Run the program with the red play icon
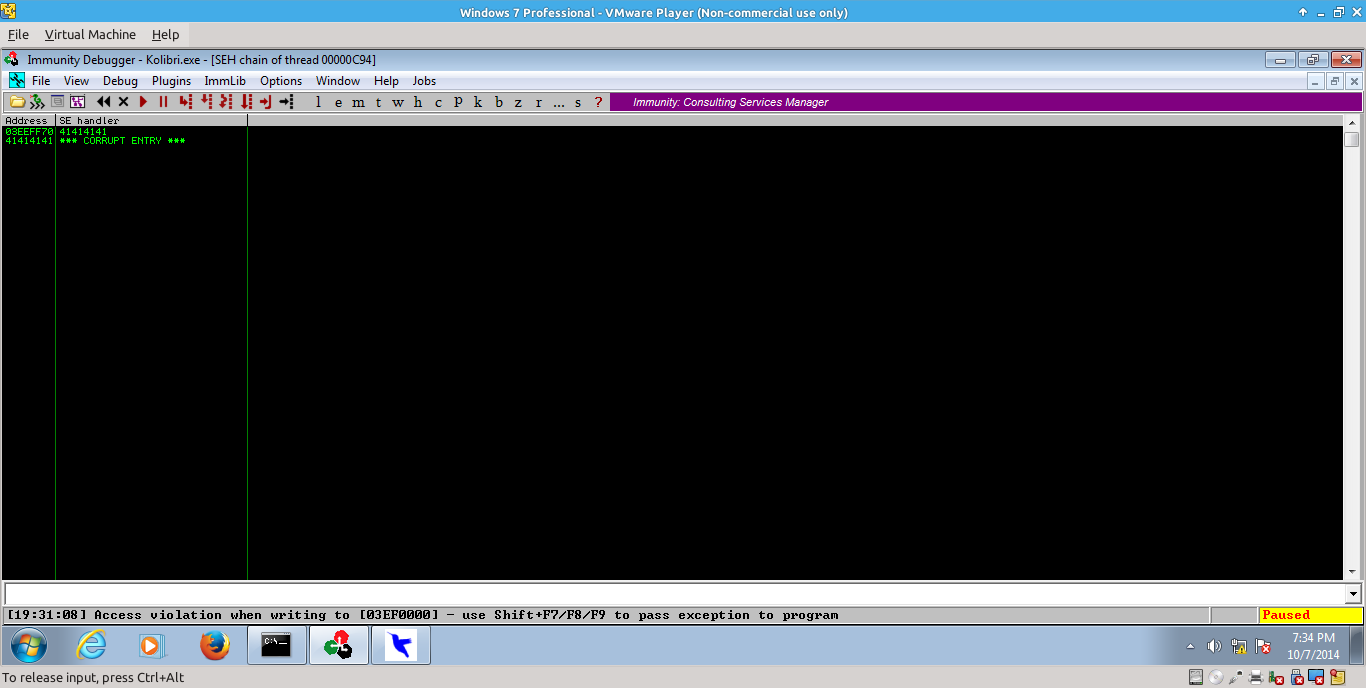 tap(143, 102)
